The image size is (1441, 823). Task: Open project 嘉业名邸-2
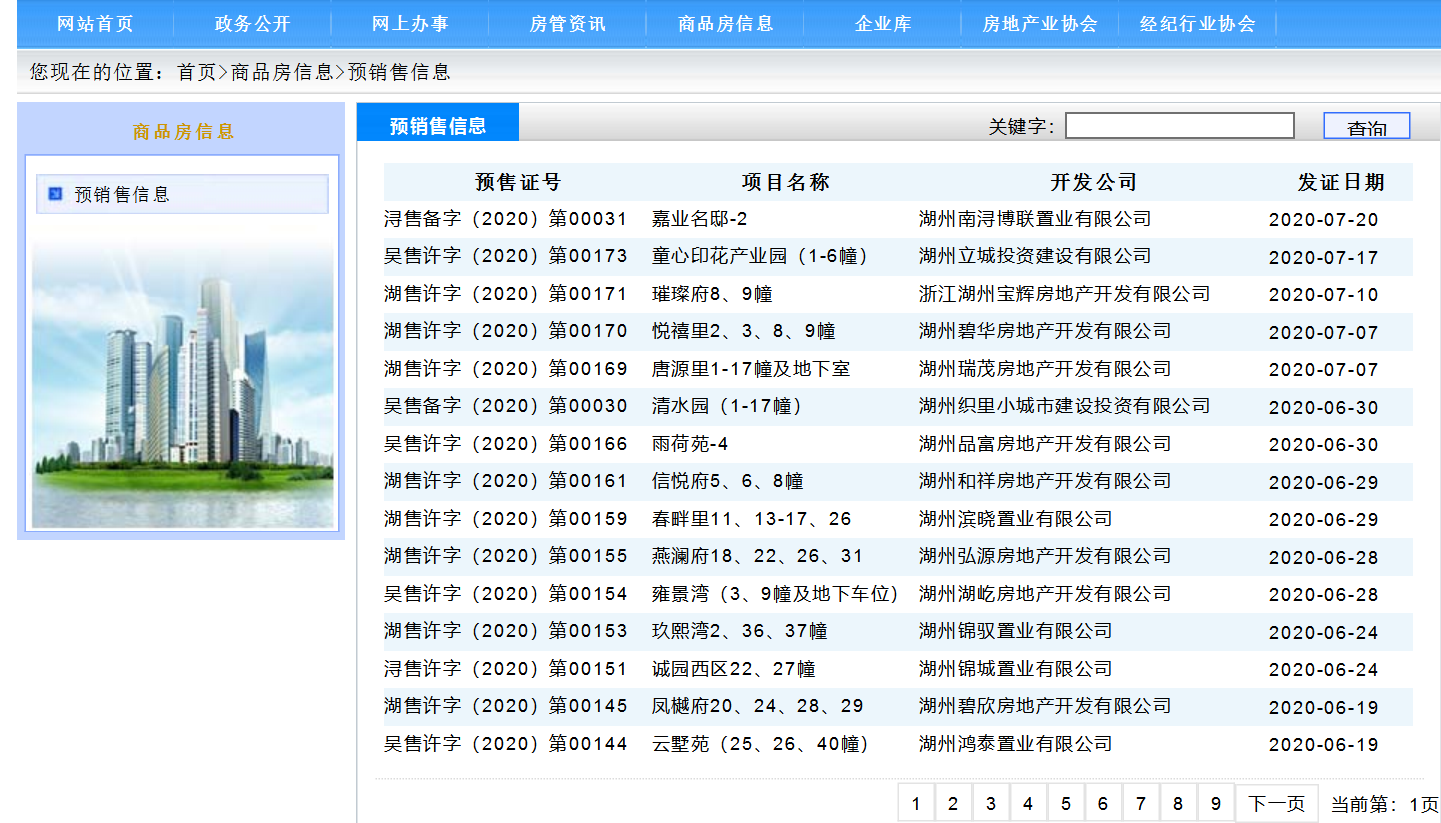(700, 219)
